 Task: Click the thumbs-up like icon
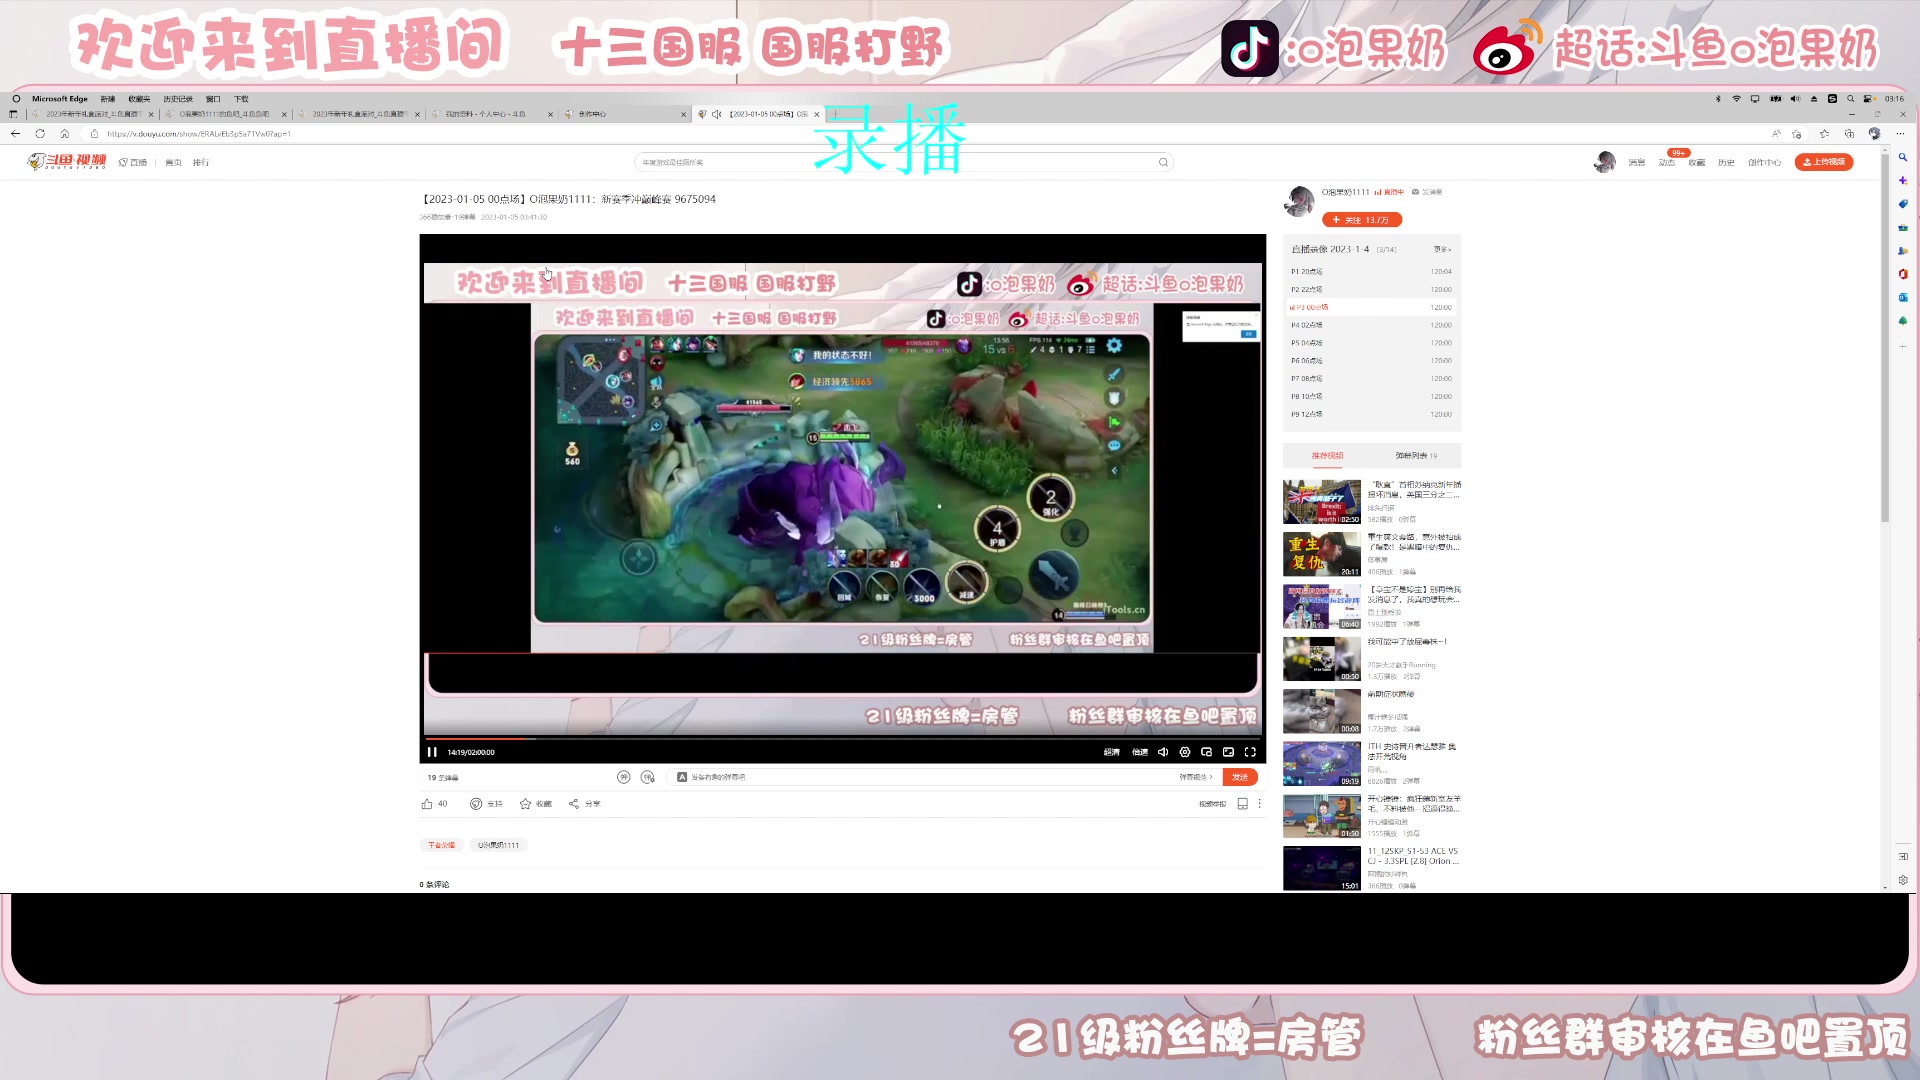click(x=428, y=804)
